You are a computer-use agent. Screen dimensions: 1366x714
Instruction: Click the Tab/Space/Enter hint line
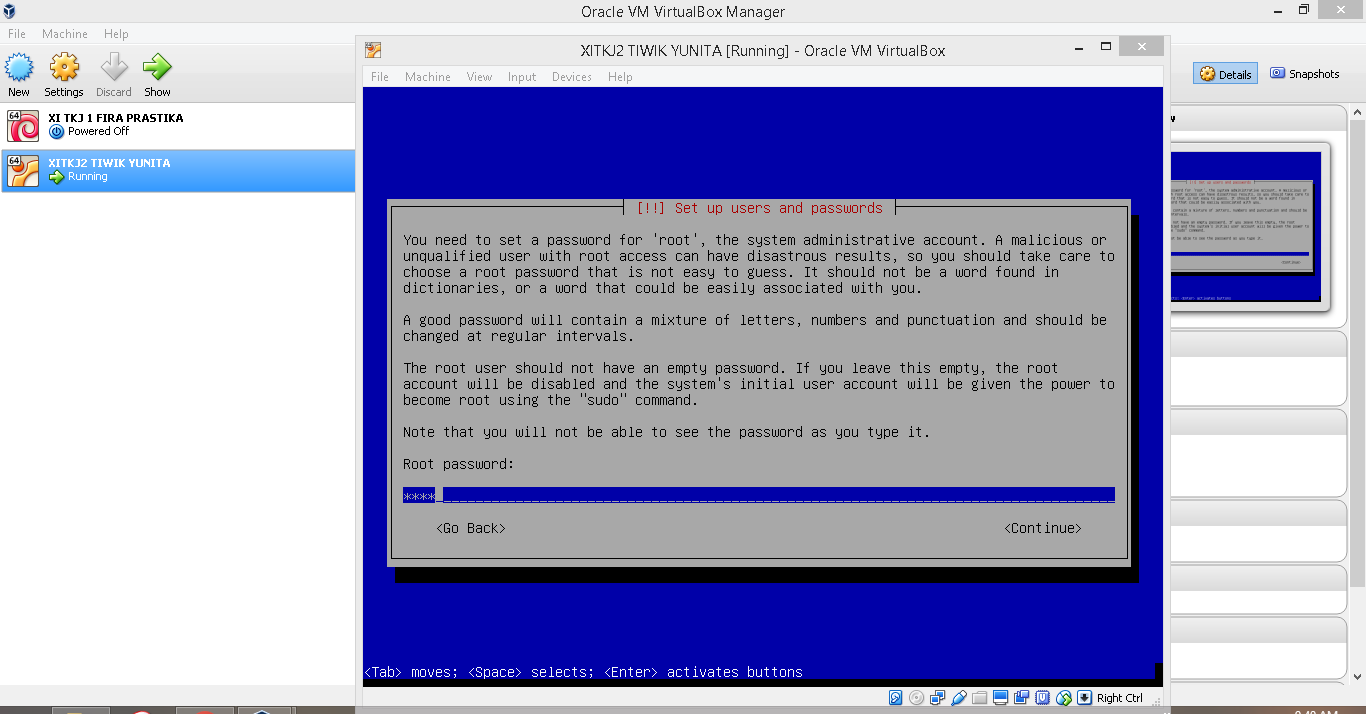583,672
